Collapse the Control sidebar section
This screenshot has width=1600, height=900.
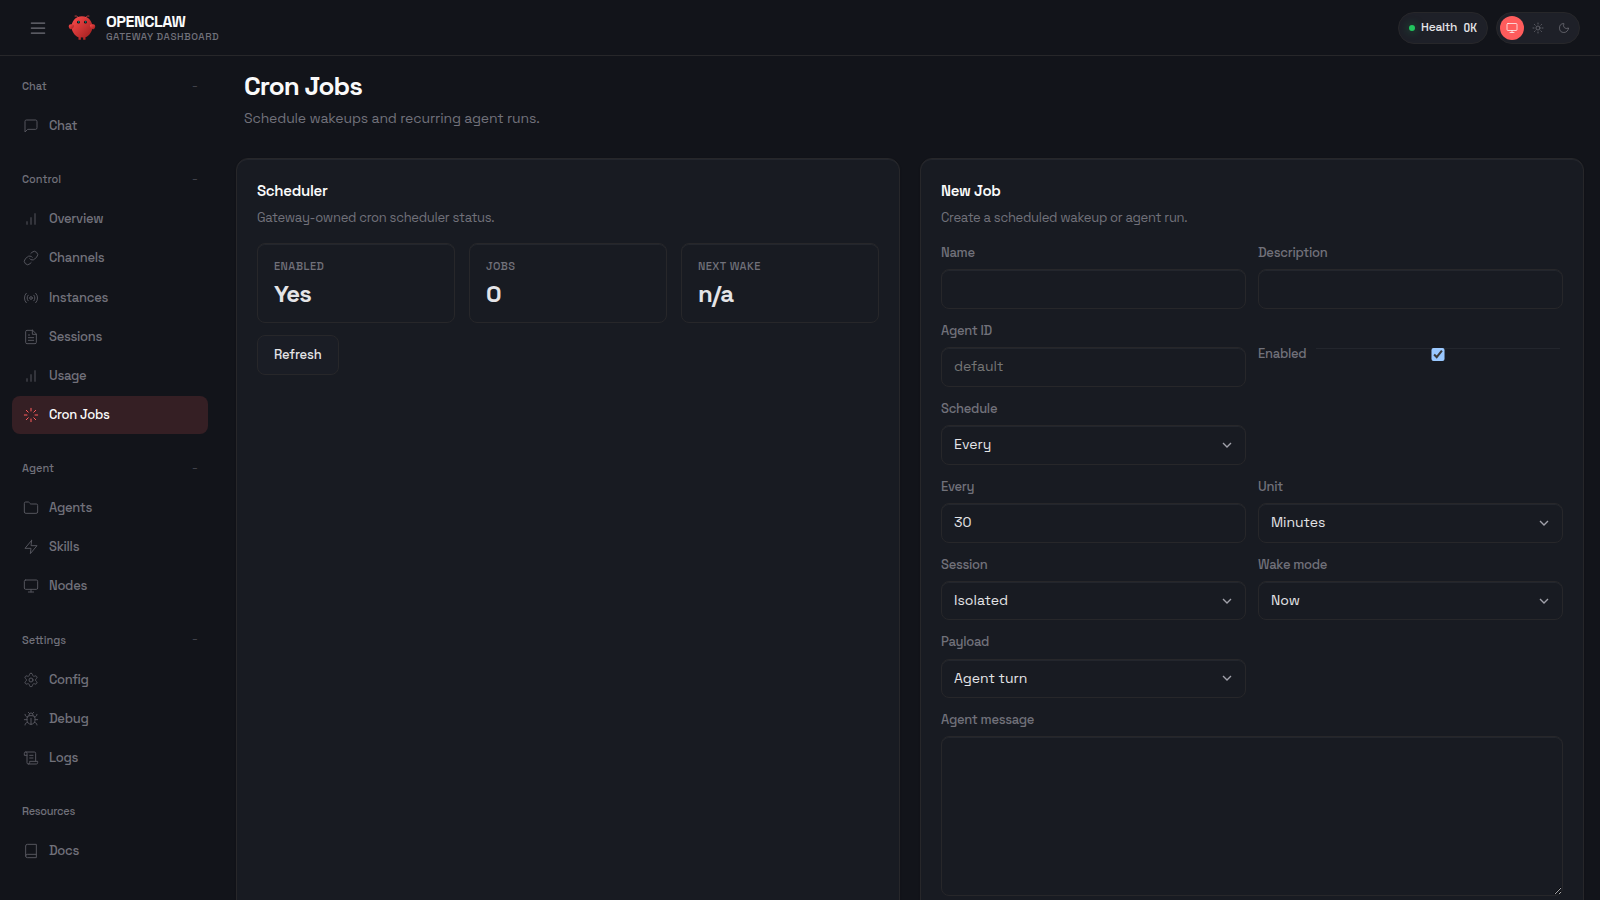(x=196, y=179)
